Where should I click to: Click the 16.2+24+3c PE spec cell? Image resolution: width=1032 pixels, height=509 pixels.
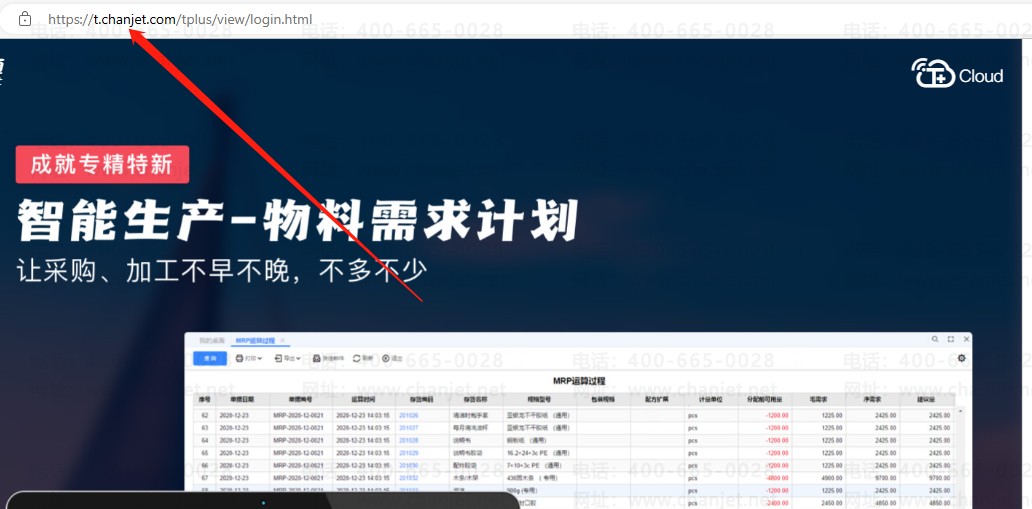539,453
